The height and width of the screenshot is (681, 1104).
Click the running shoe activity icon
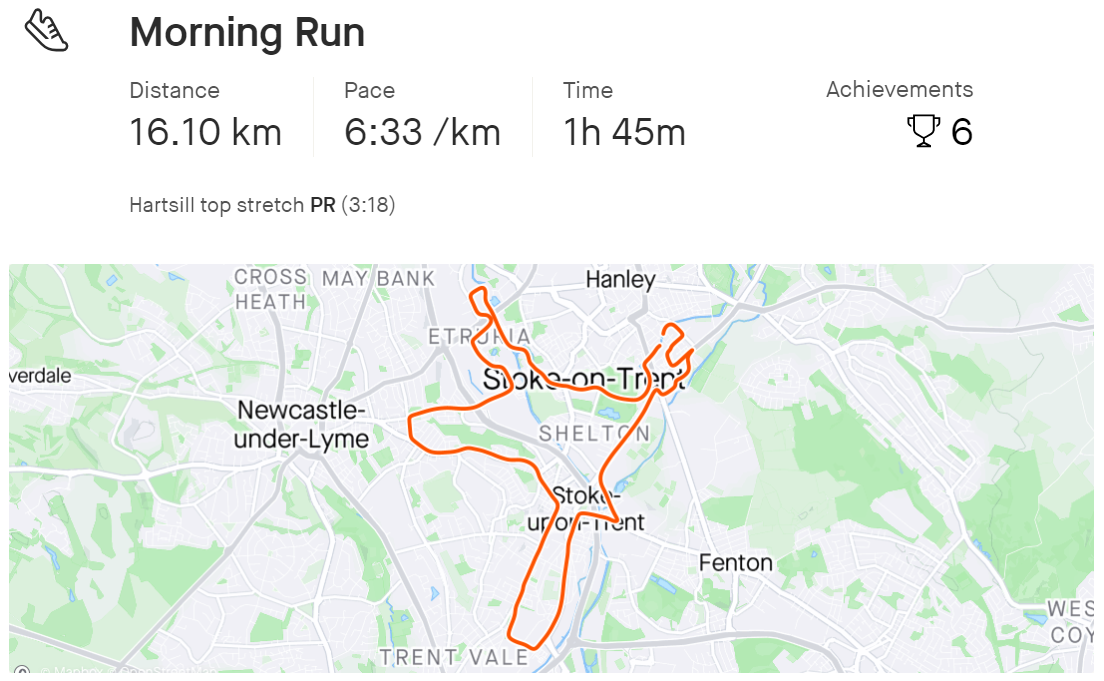tap(46, 31)
